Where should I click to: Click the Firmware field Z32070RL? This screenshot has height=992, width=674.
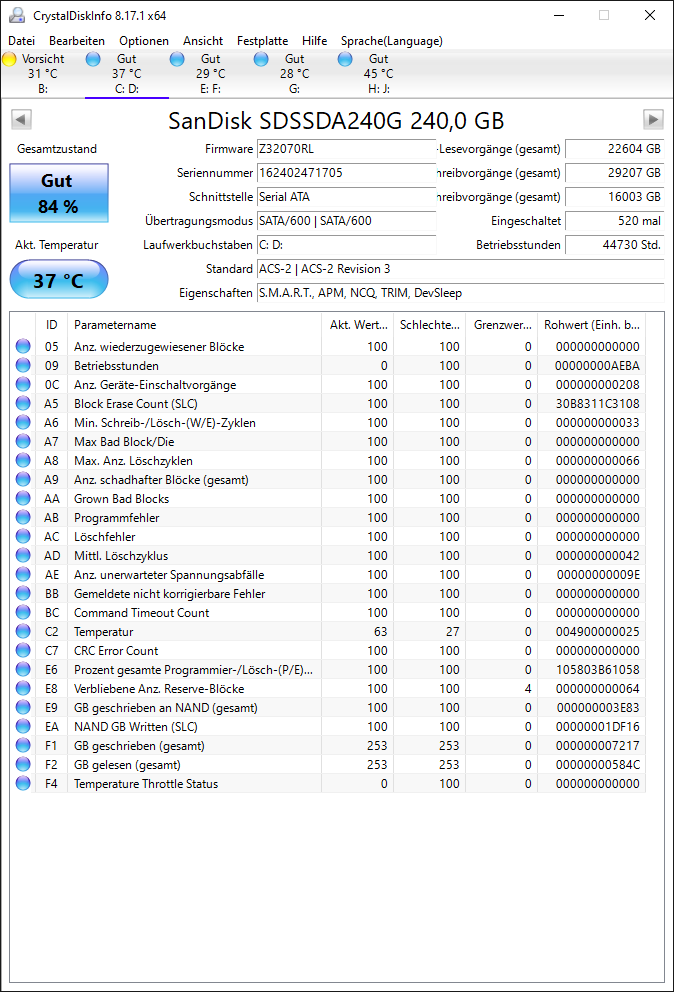click(346, 149)
